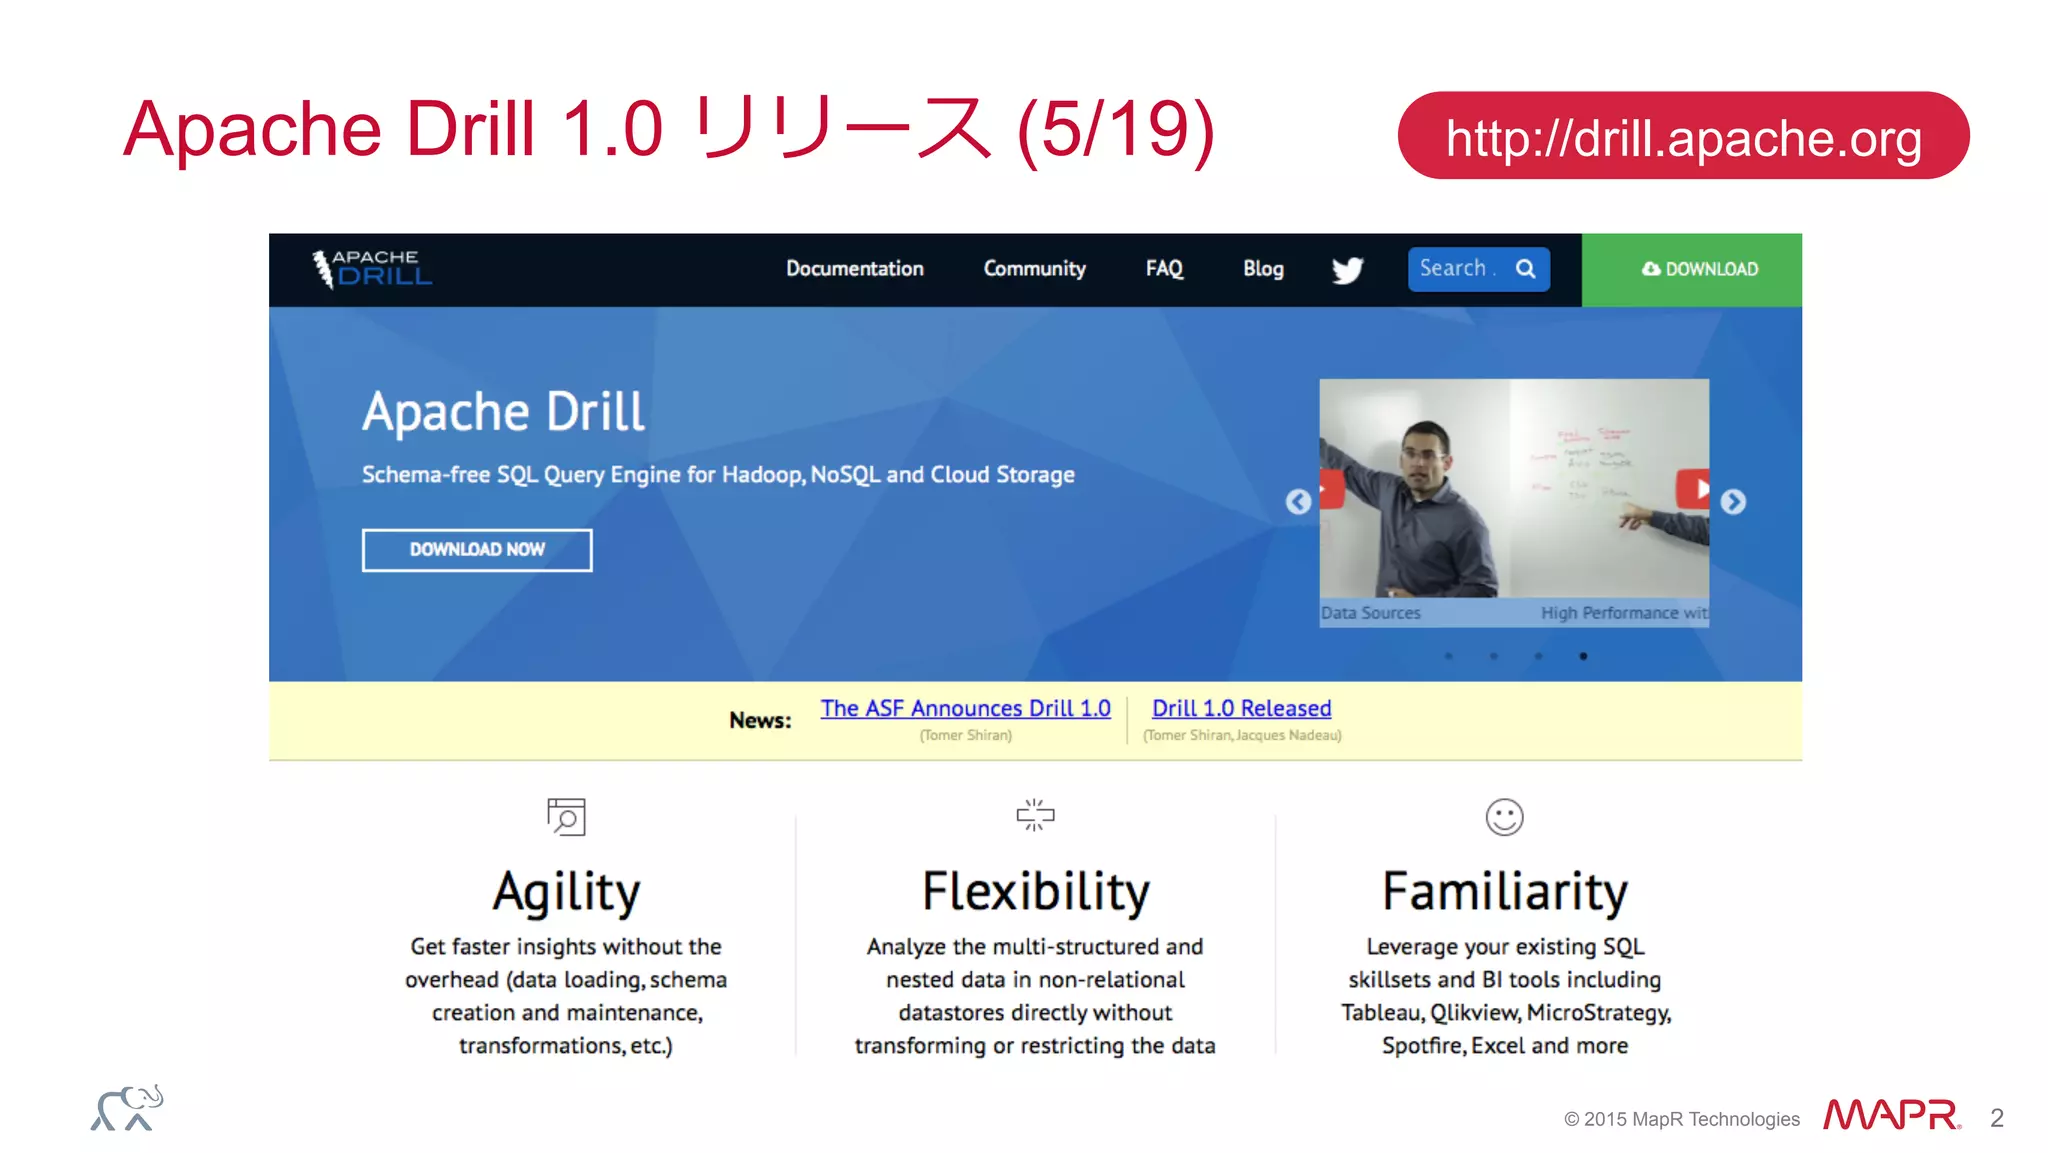Open the FAQ page
Image resolution: width=2048 pixels, height=1153 pixels.
tap(1164, 269)
